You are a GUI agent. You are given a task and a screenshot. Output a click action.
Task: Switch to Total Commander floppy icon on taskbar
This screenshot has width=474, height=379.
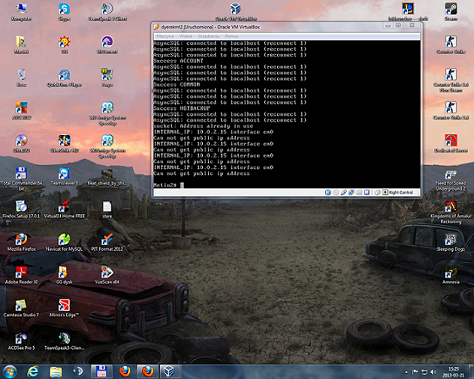101,371
